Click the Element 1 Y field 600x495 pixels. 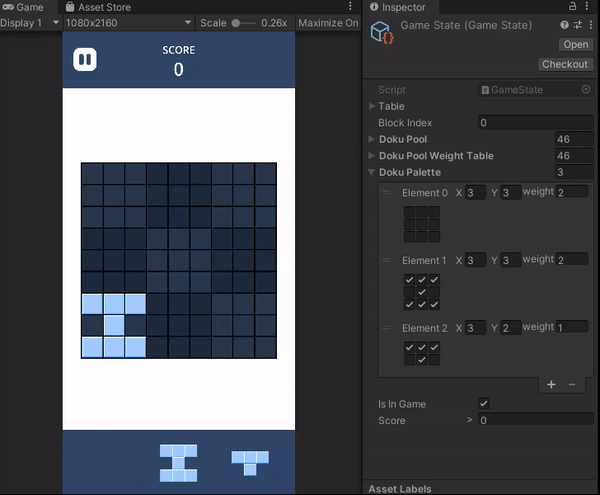coord(510,260)
